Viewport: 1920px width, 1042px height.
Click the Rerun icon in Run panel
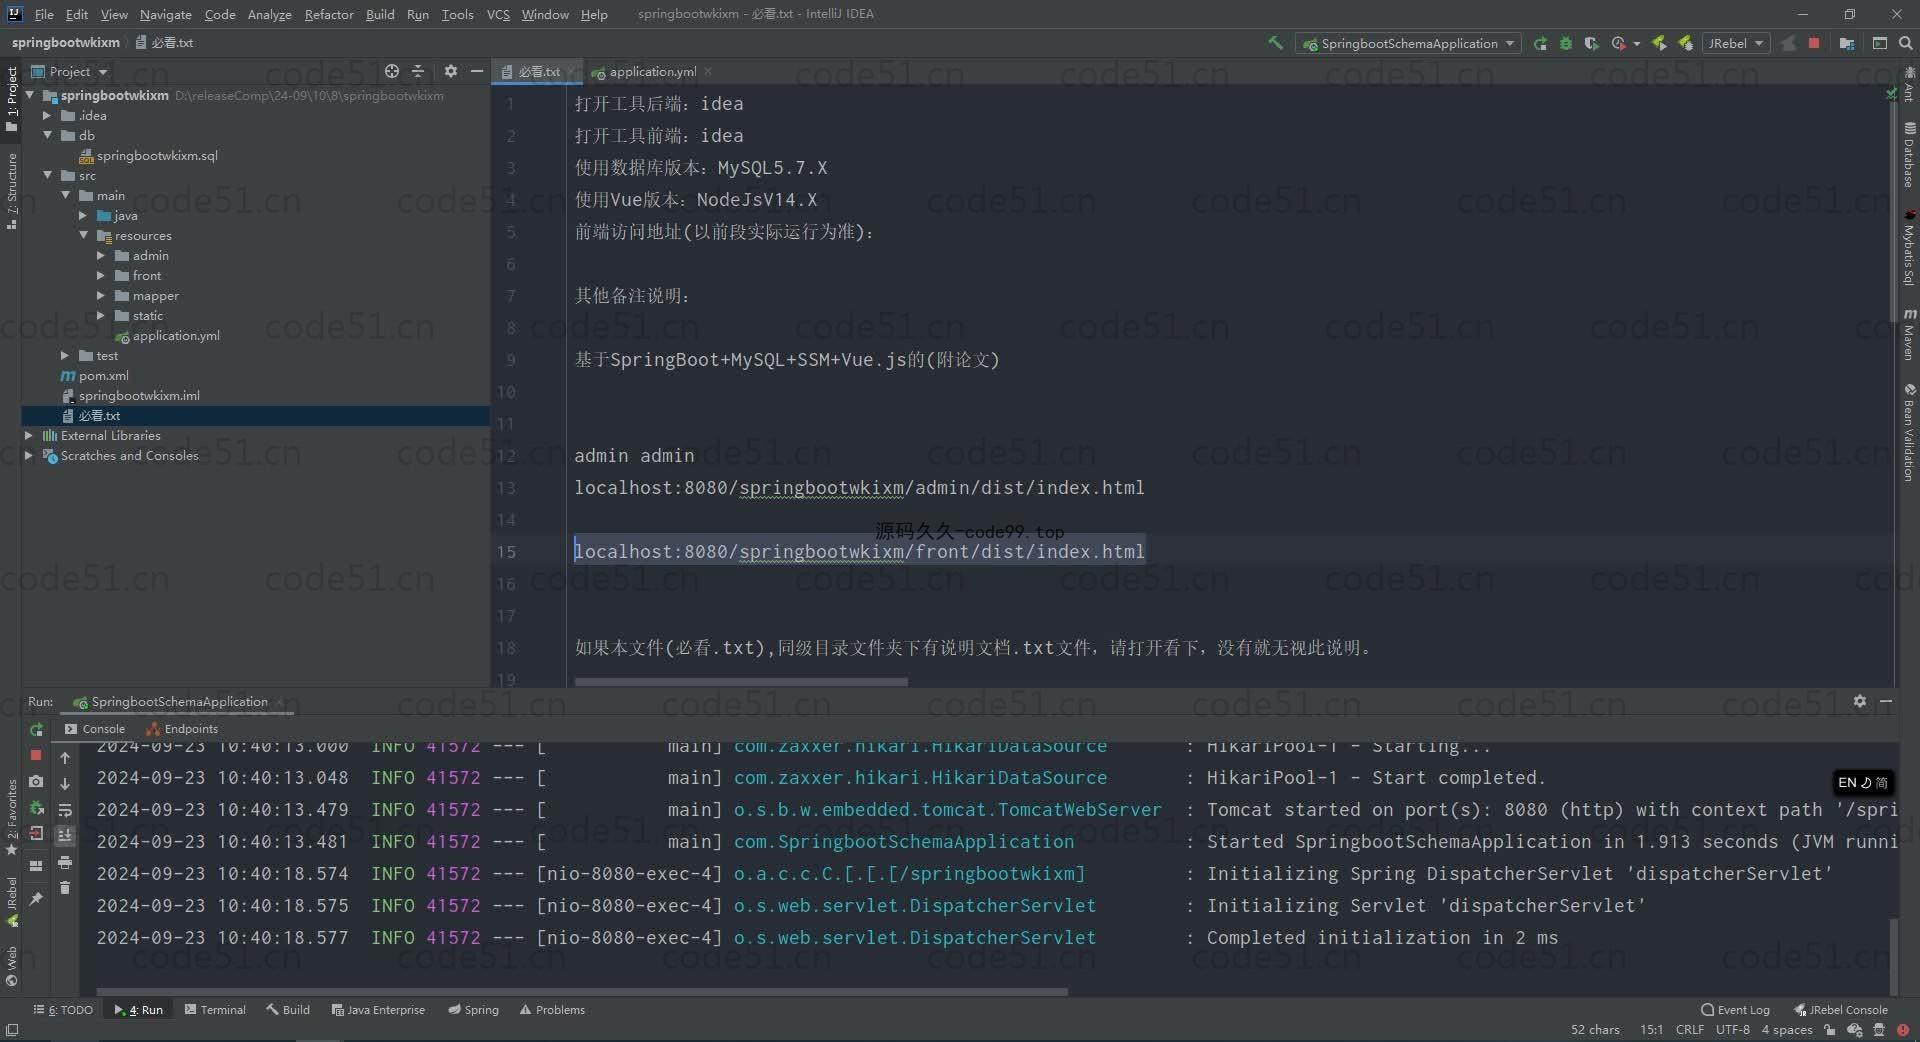click(x=36, y=729)
